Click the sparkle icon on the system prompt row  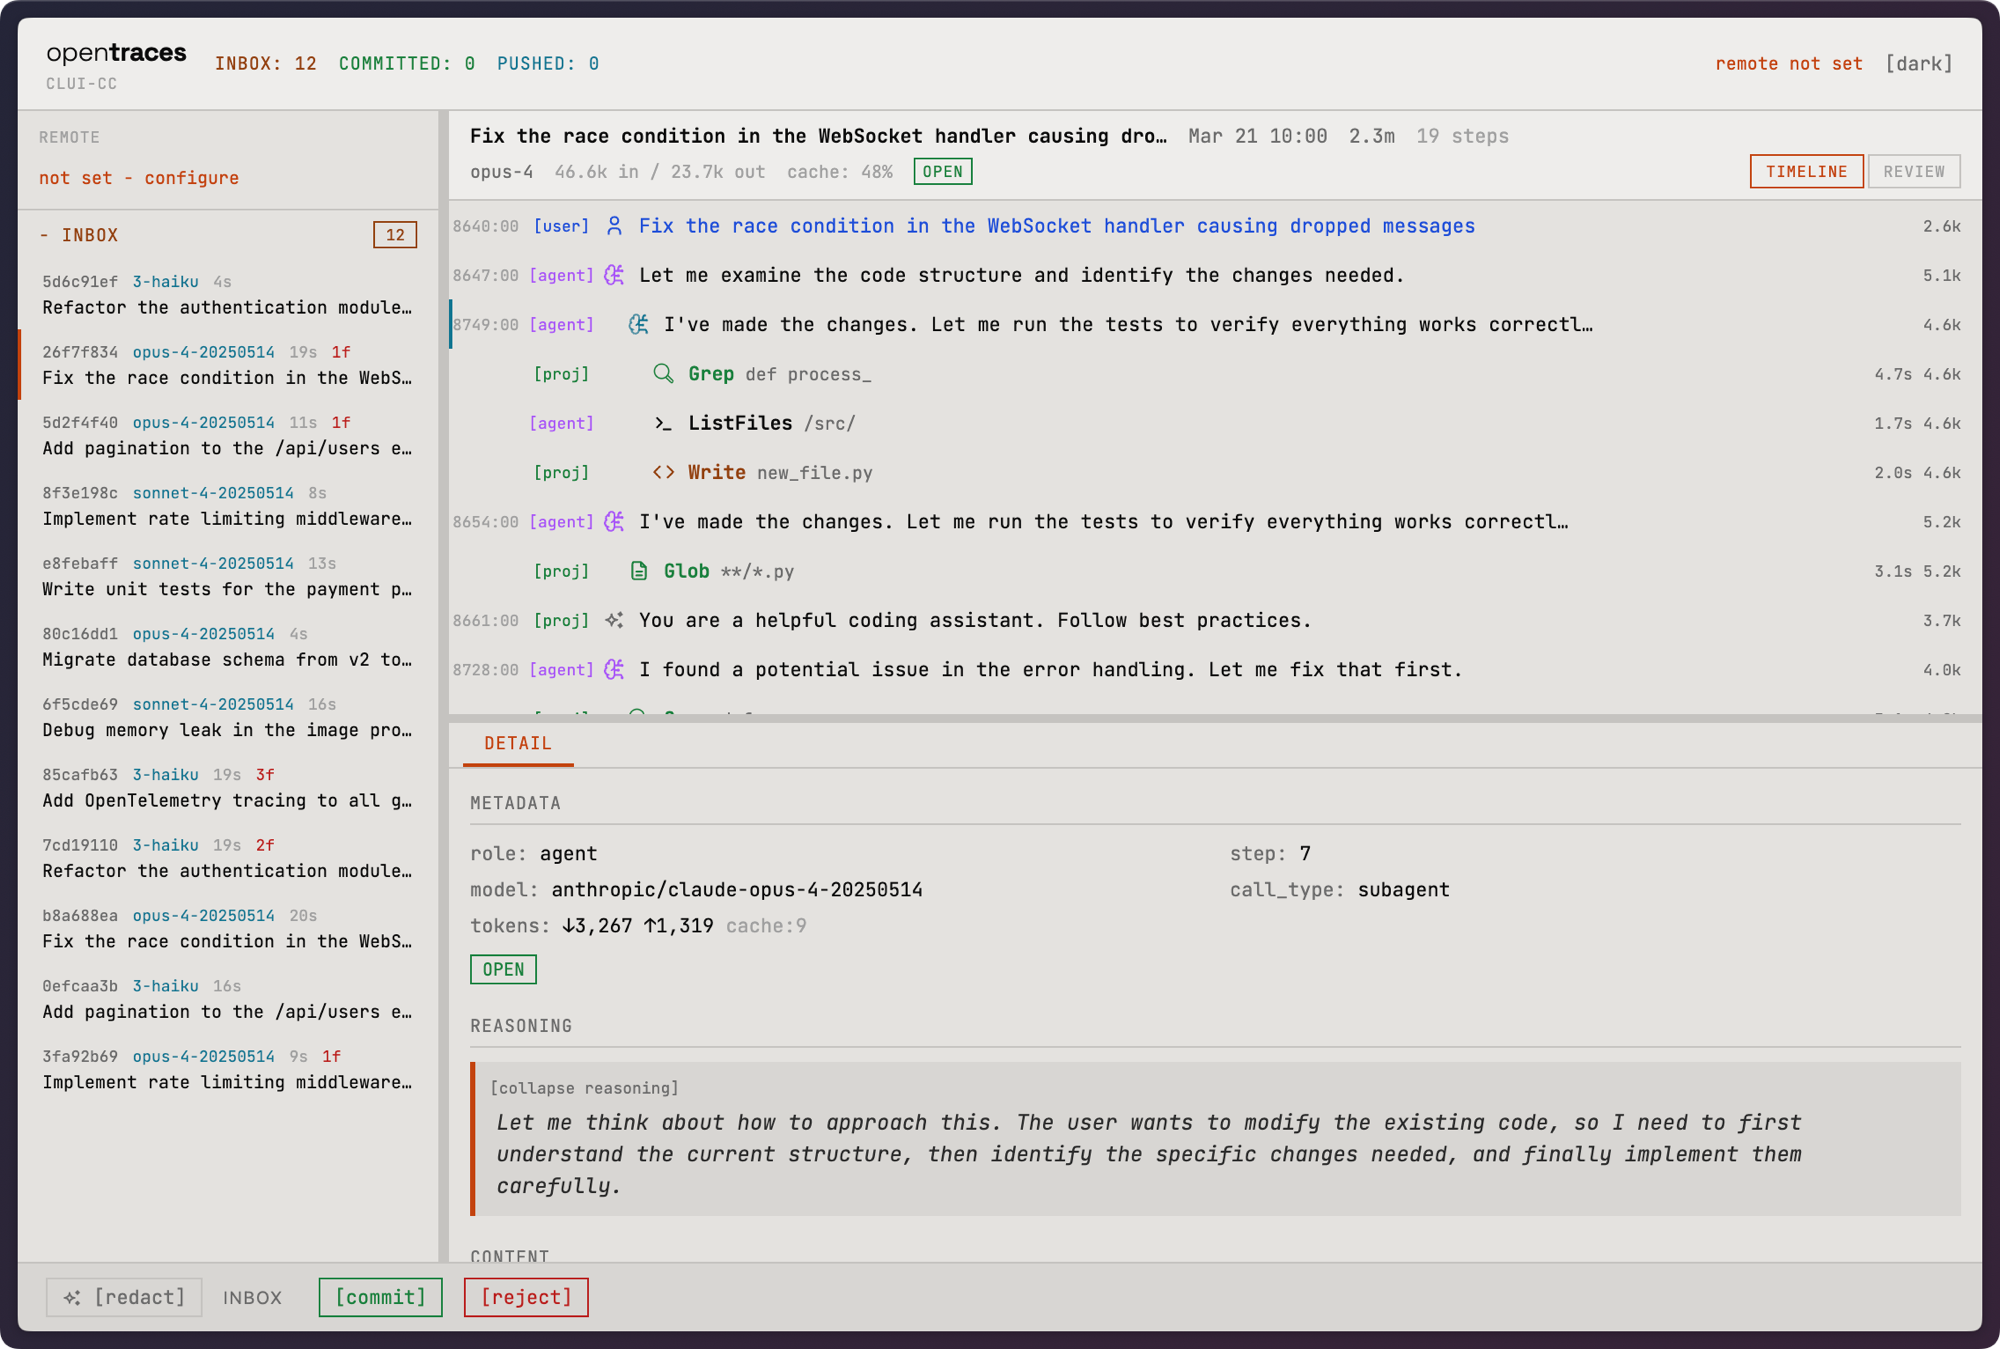pyautogui.click(x=614, y=620)
